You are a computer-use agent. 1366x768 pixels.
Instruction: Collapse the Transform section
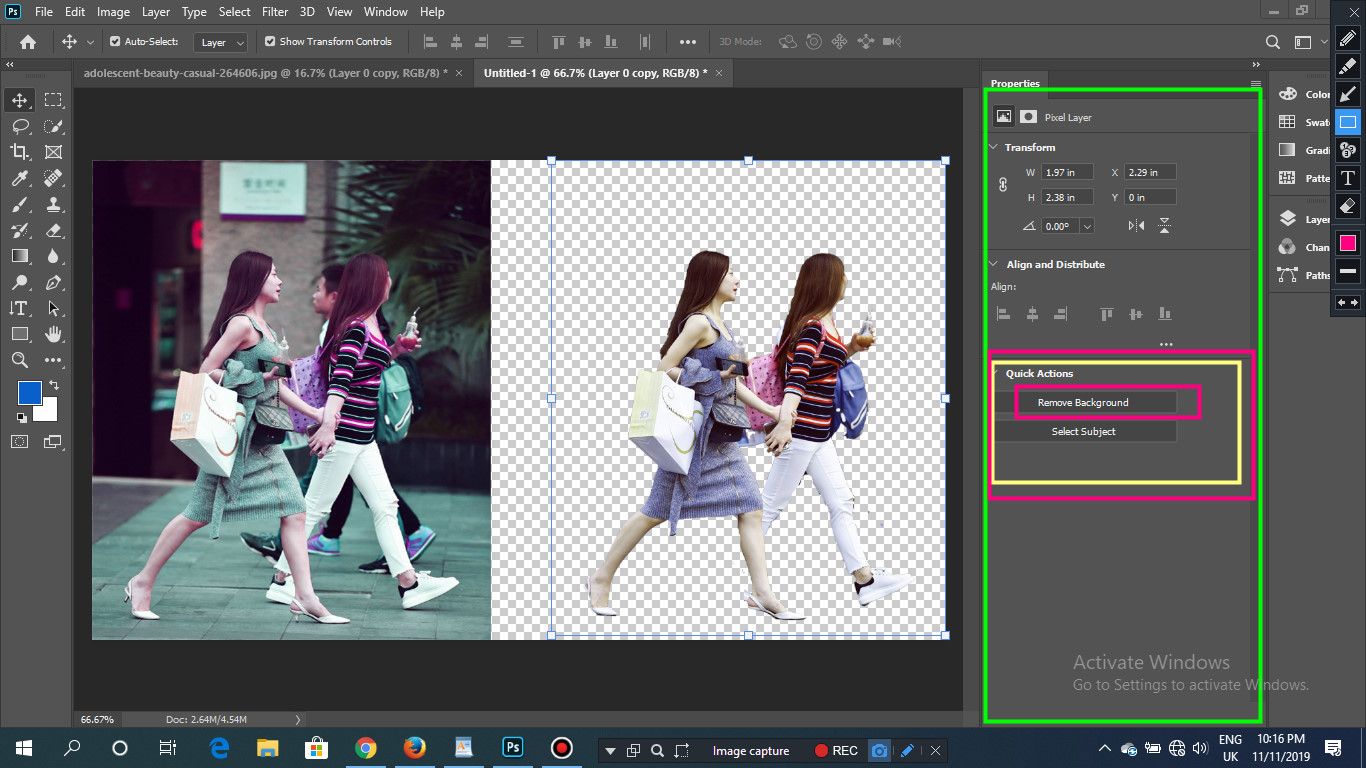(994, 147)
